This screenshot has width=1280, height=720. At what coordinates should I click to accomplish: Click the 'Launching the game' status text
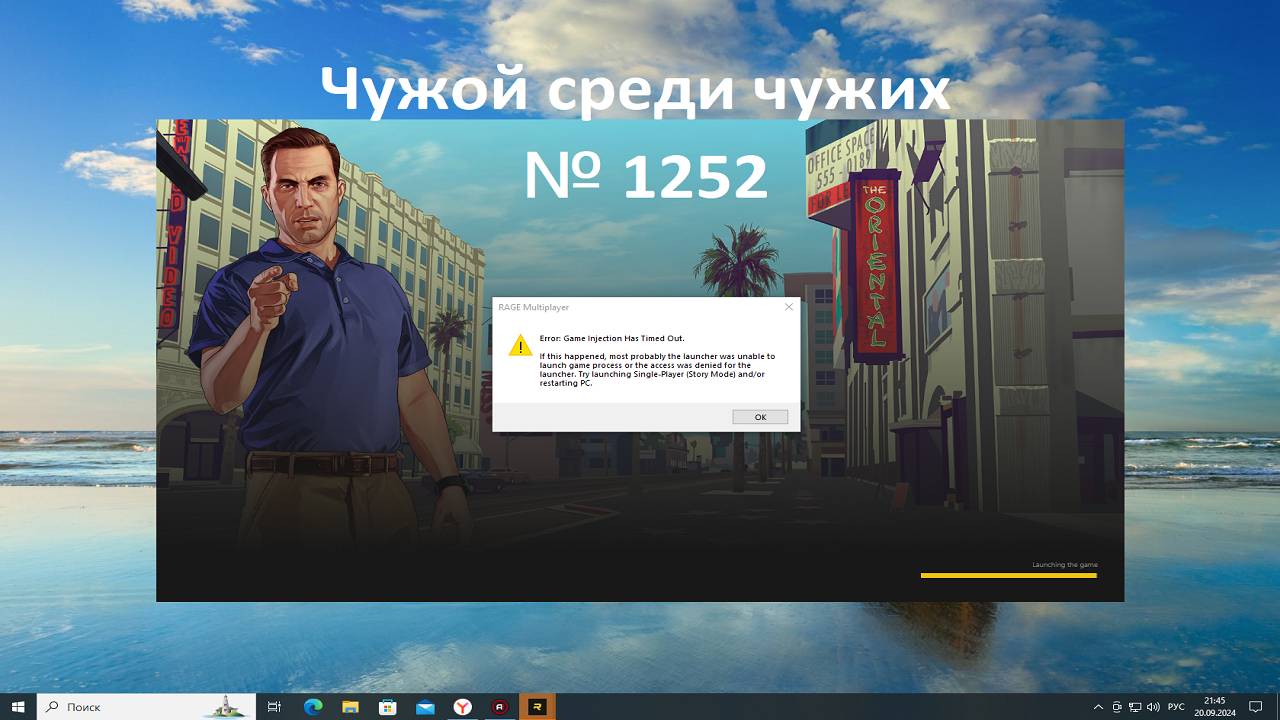click(1064, 565)
